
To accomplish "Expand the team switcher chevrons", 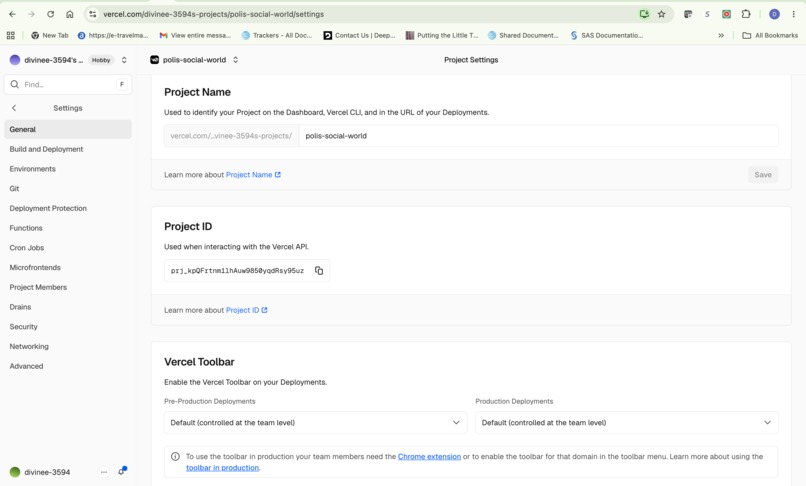I will point(124,60).
